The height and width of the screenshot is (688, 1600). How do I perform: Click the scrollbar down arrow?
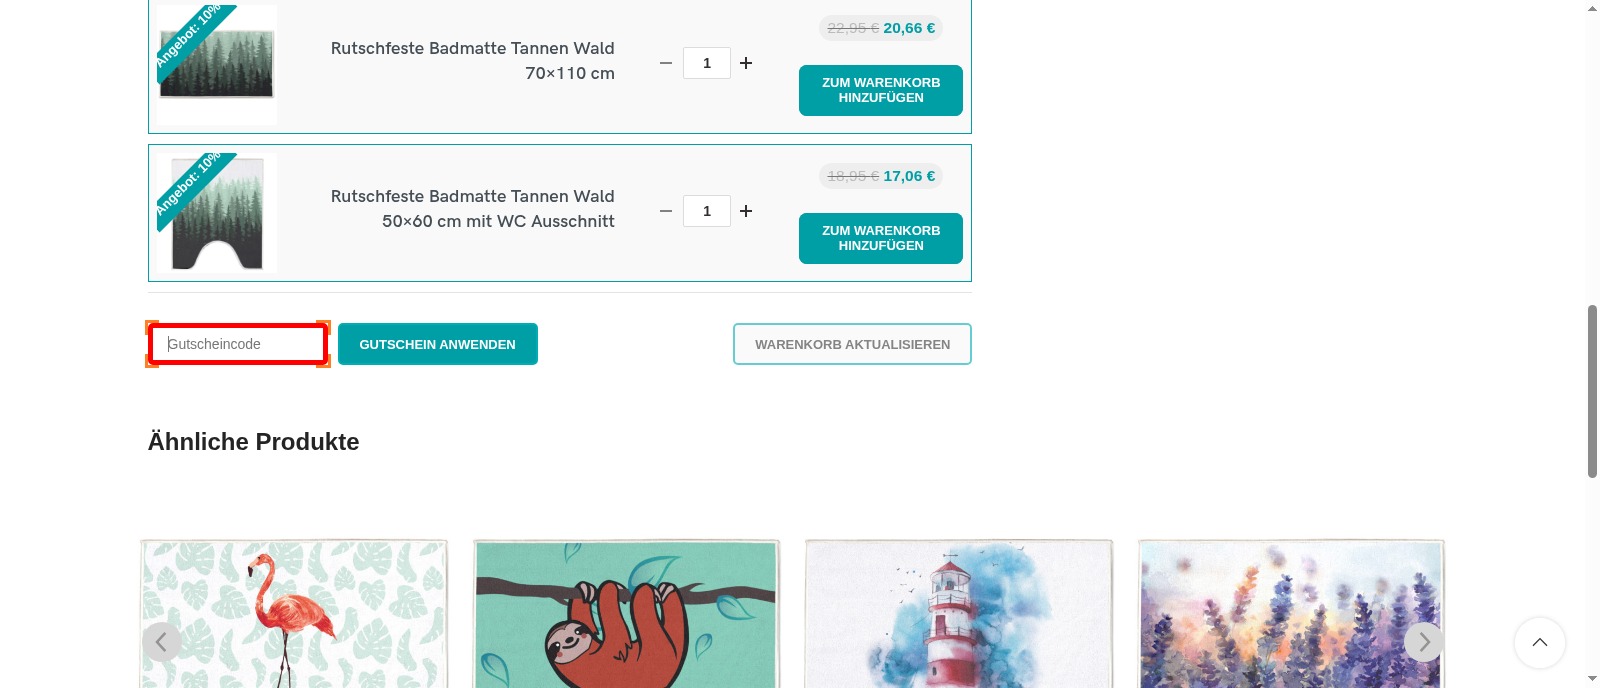click(1591, 680)
